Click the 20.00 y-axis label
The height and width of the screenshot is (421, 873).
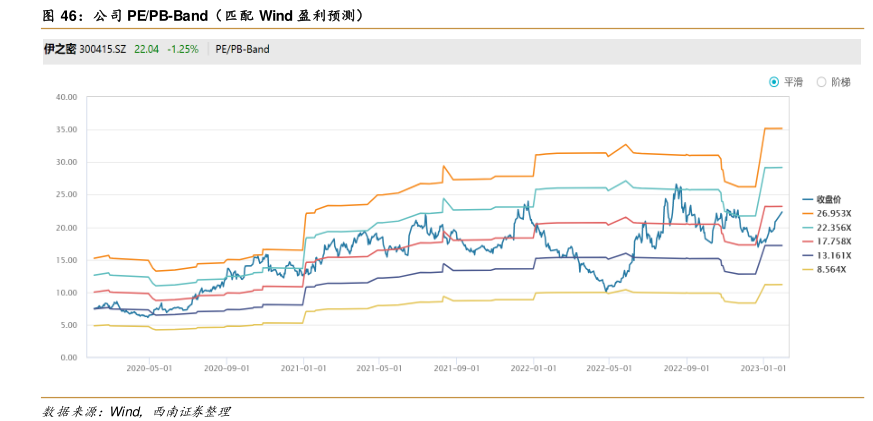tap(67, 227)
